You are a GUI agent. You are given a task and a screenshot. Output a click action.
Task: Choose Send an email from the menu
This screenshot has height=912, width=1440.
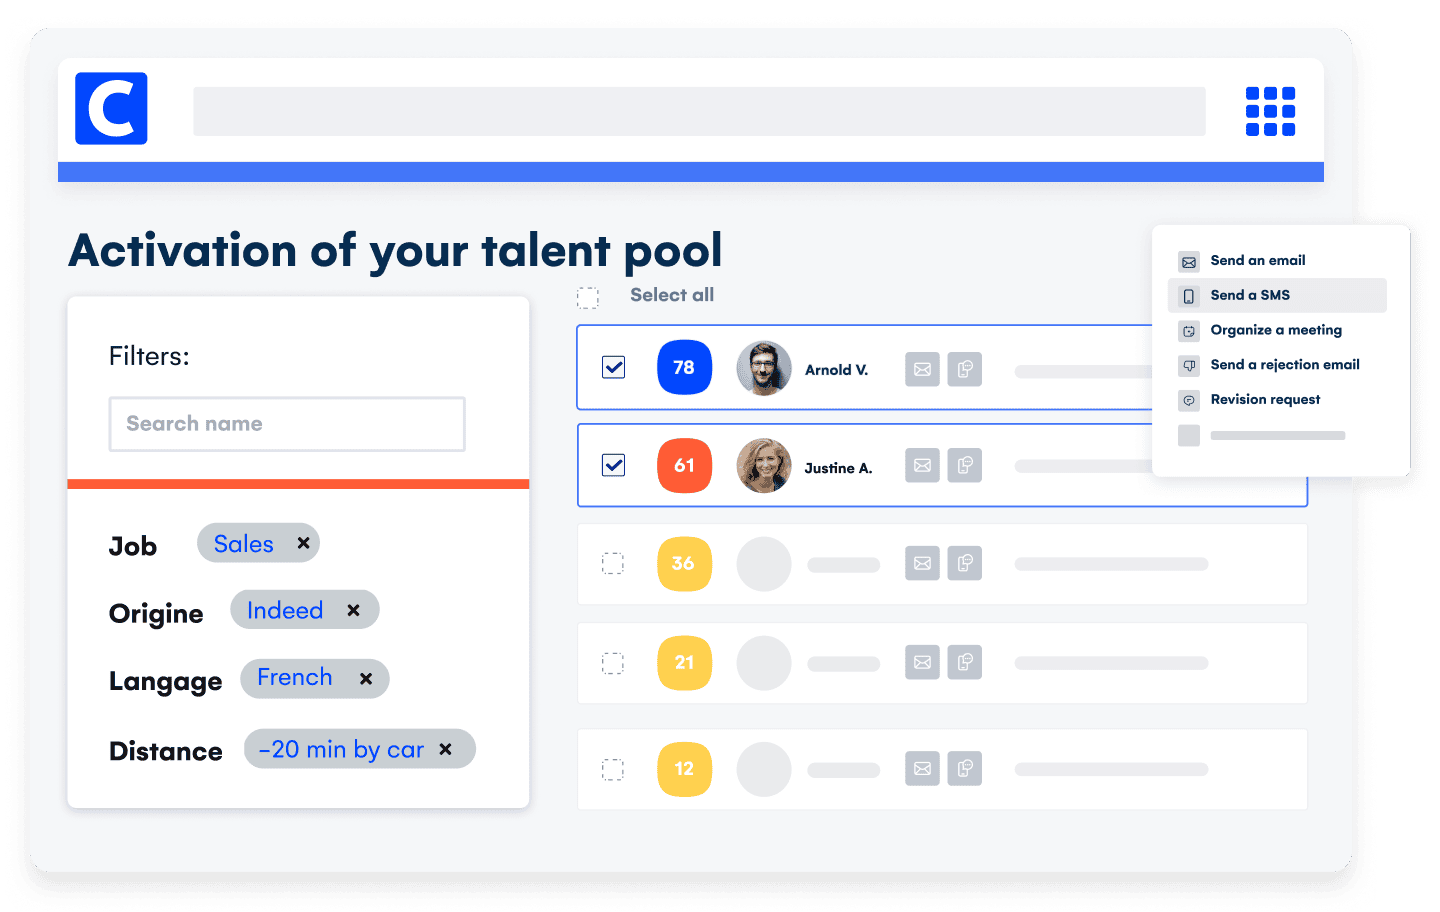[1257, 261]
